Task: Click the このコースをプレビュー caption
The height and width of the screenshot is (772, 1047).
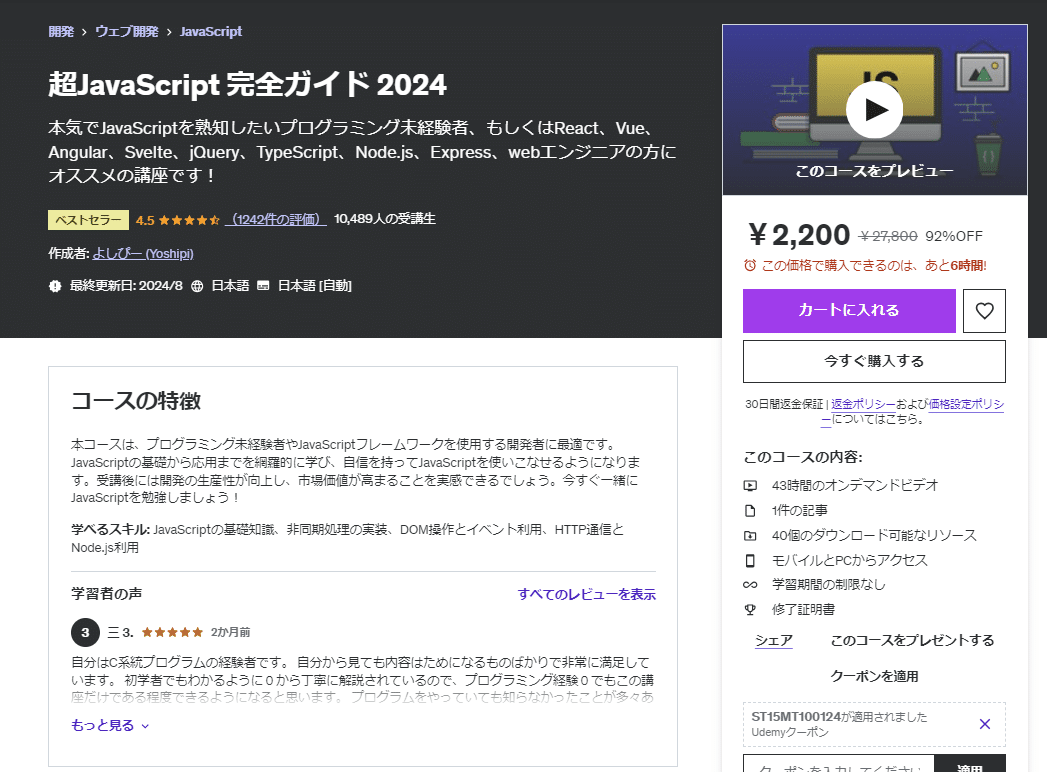Action: pyautogui.click(x=874, y=171)
